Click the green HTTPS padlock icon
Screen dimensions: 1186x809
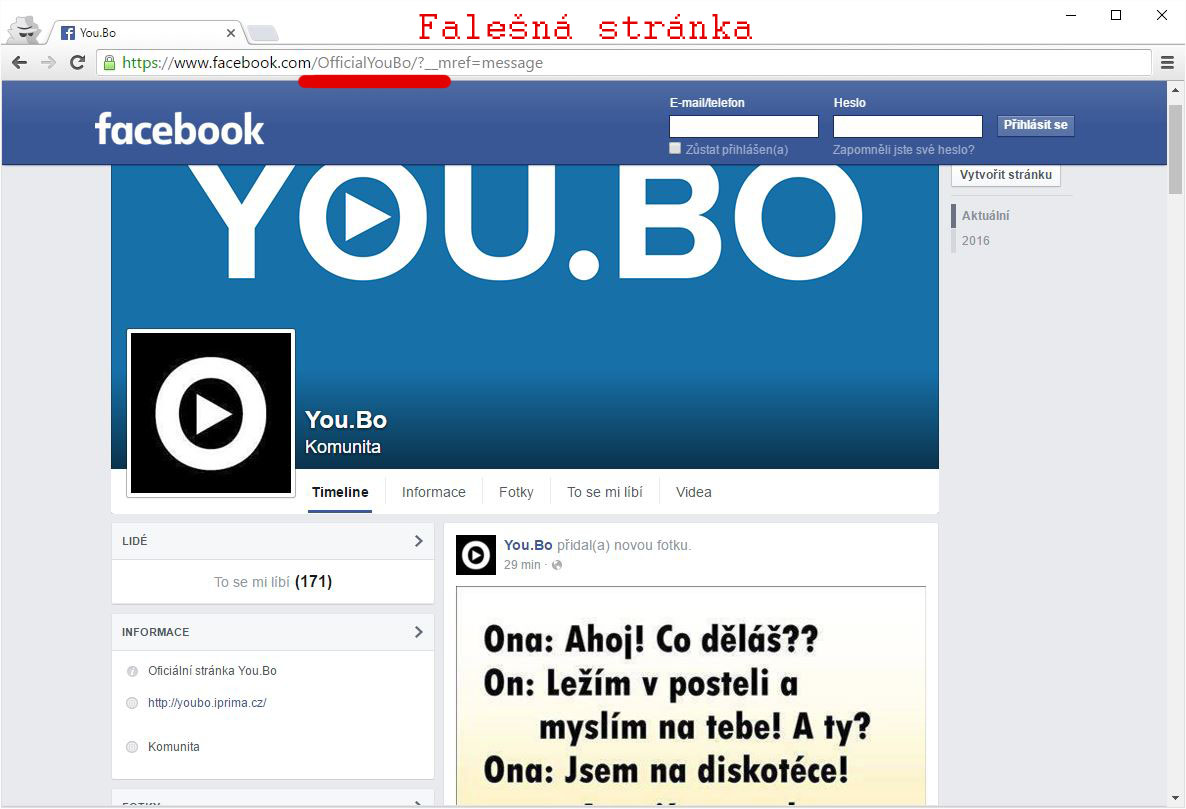click(x=110, y=63)
